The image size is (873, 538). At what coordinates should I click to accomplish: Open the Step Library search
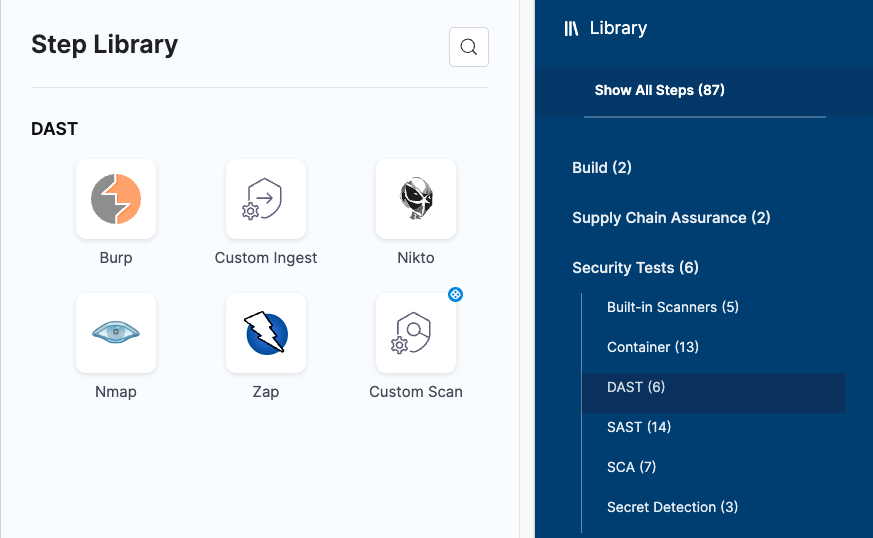tap(469, 47)
